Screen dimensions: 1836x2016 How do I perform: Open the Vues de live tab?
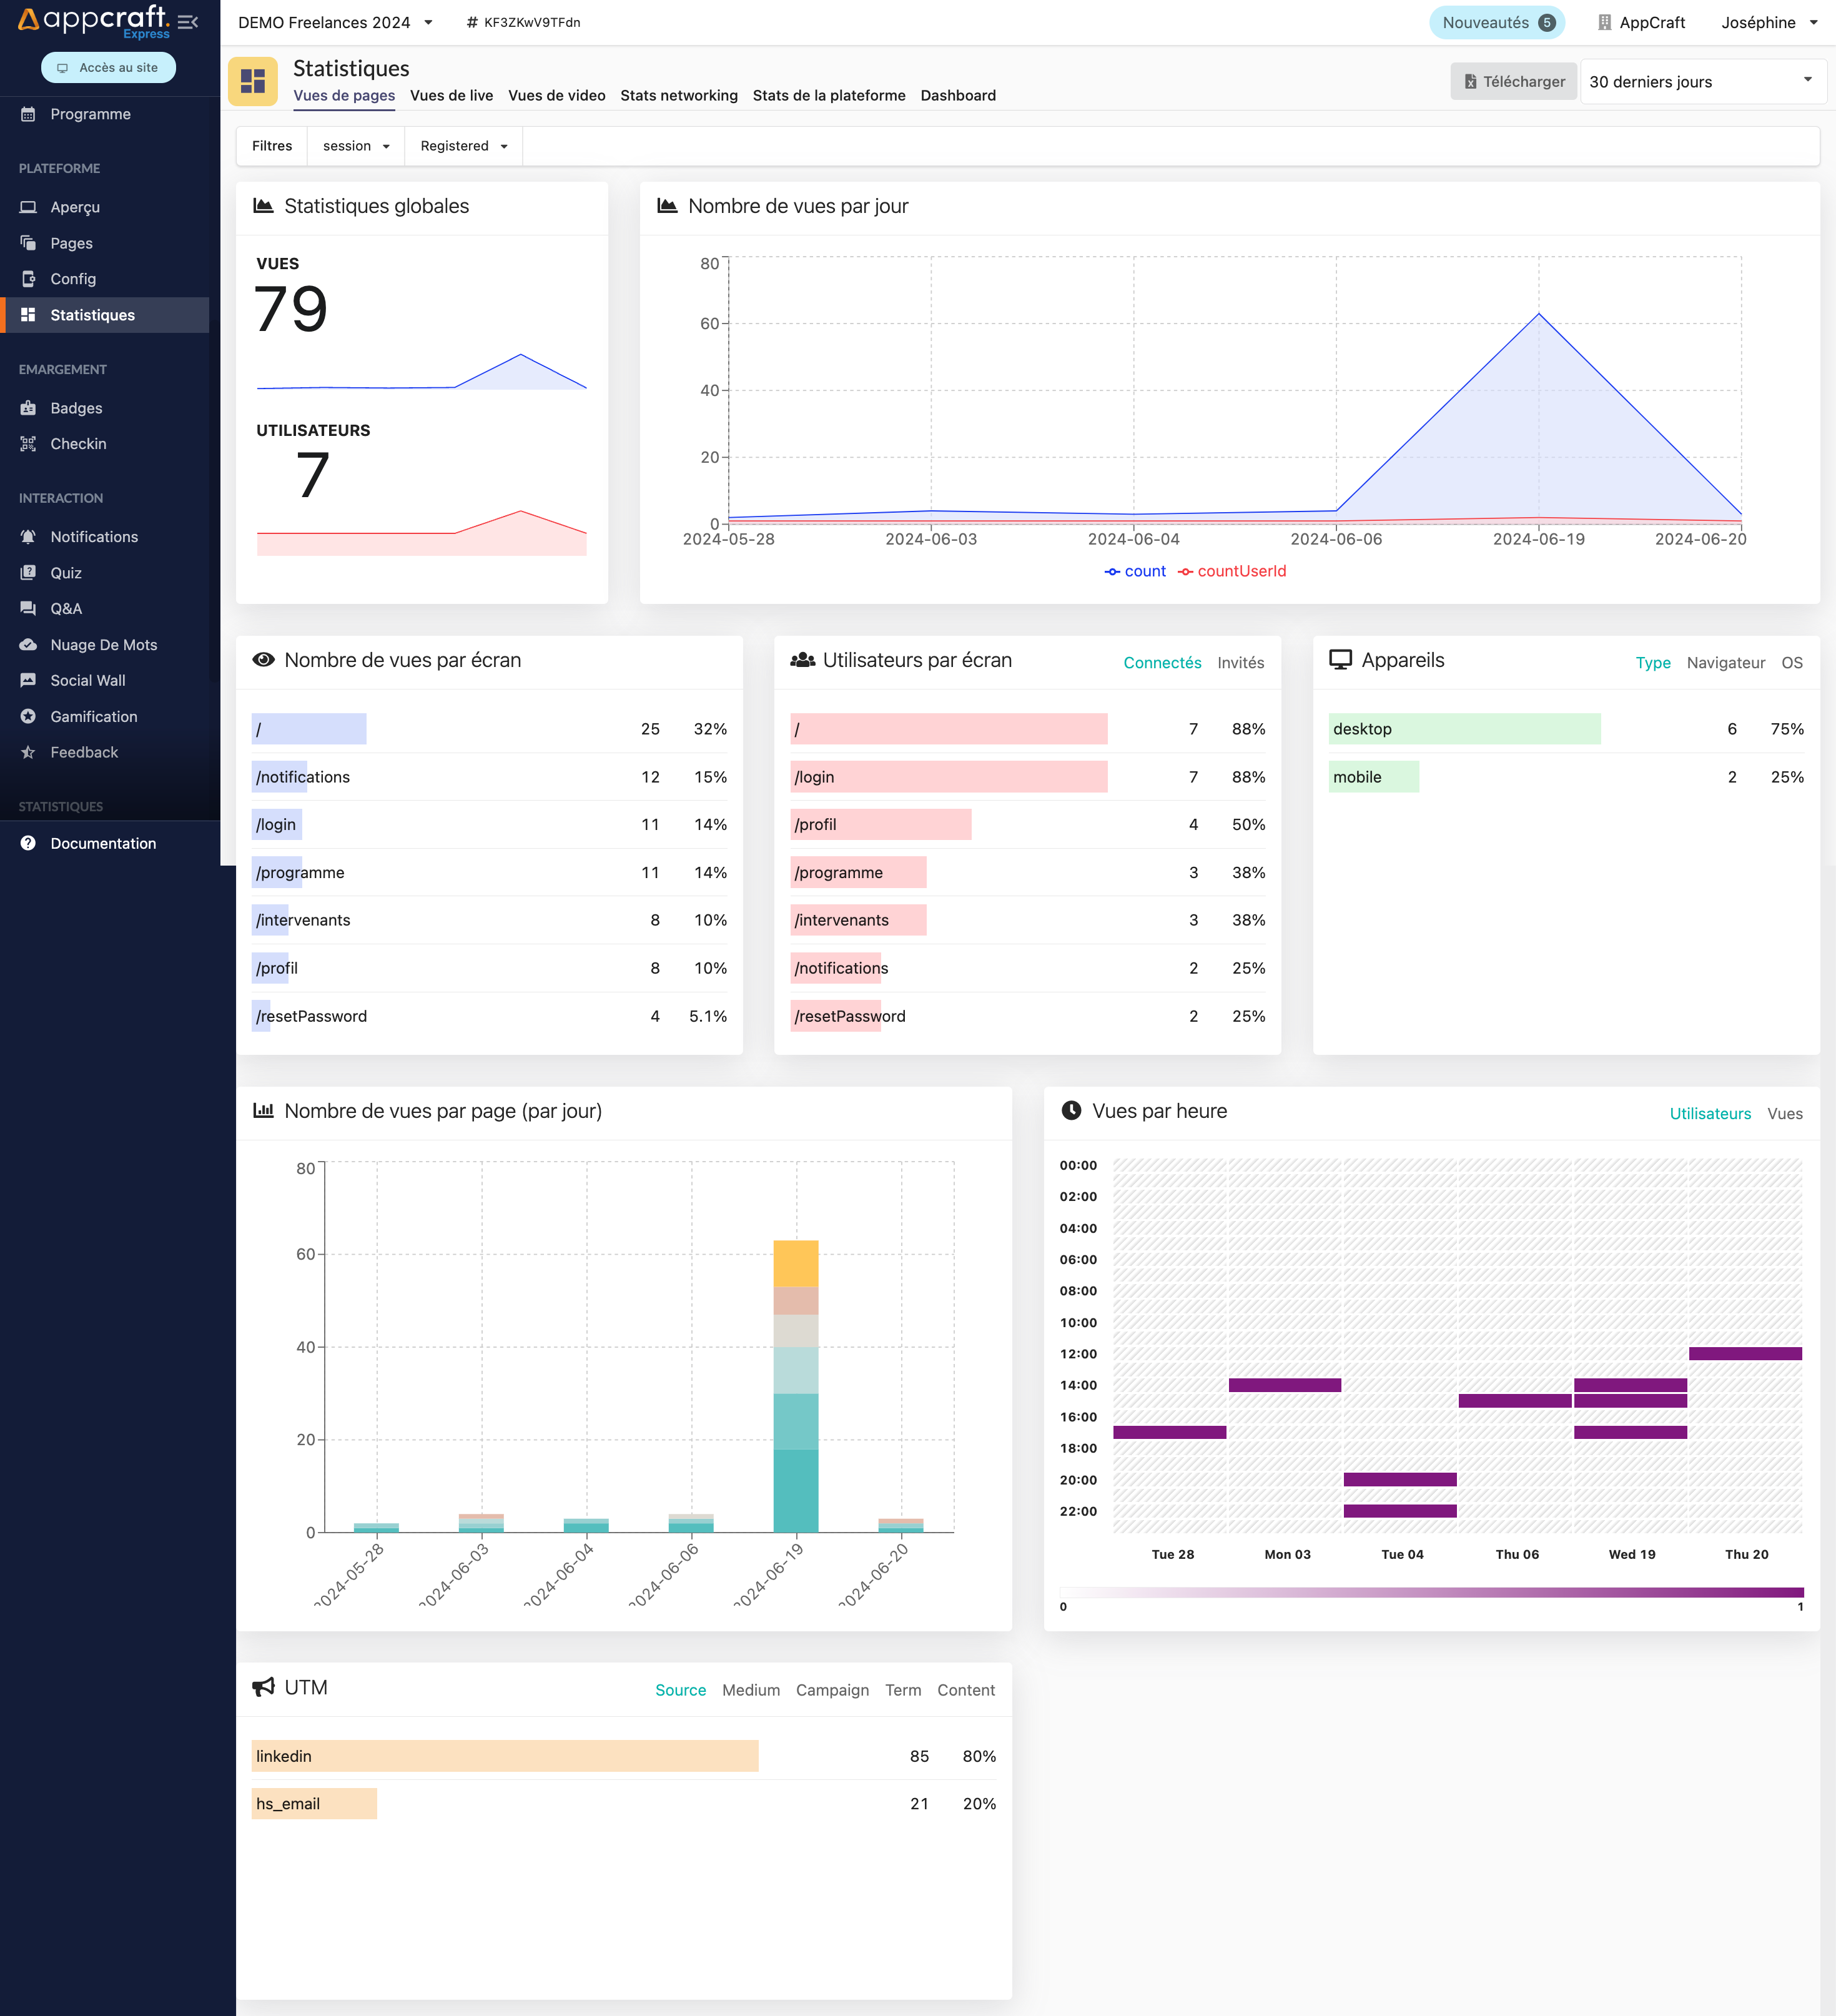coord(451,95)
